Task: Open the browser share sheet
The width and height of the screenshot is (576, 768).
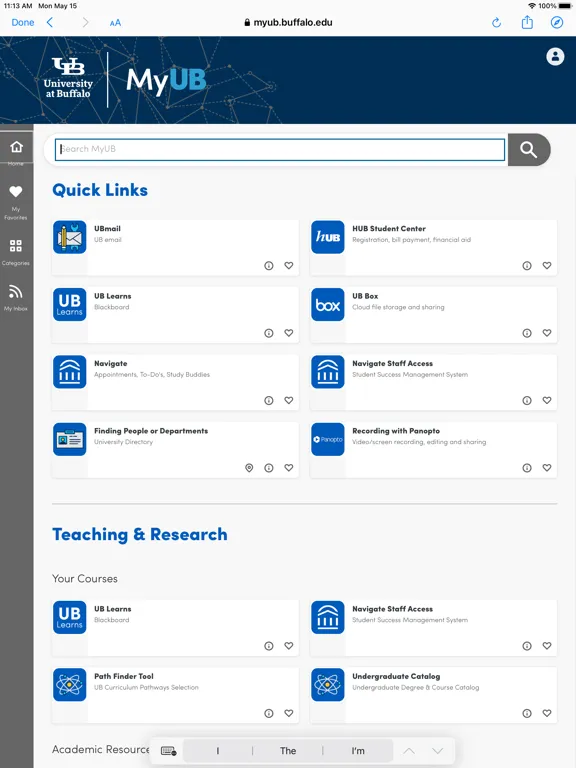Action: [x=527, y=22]
